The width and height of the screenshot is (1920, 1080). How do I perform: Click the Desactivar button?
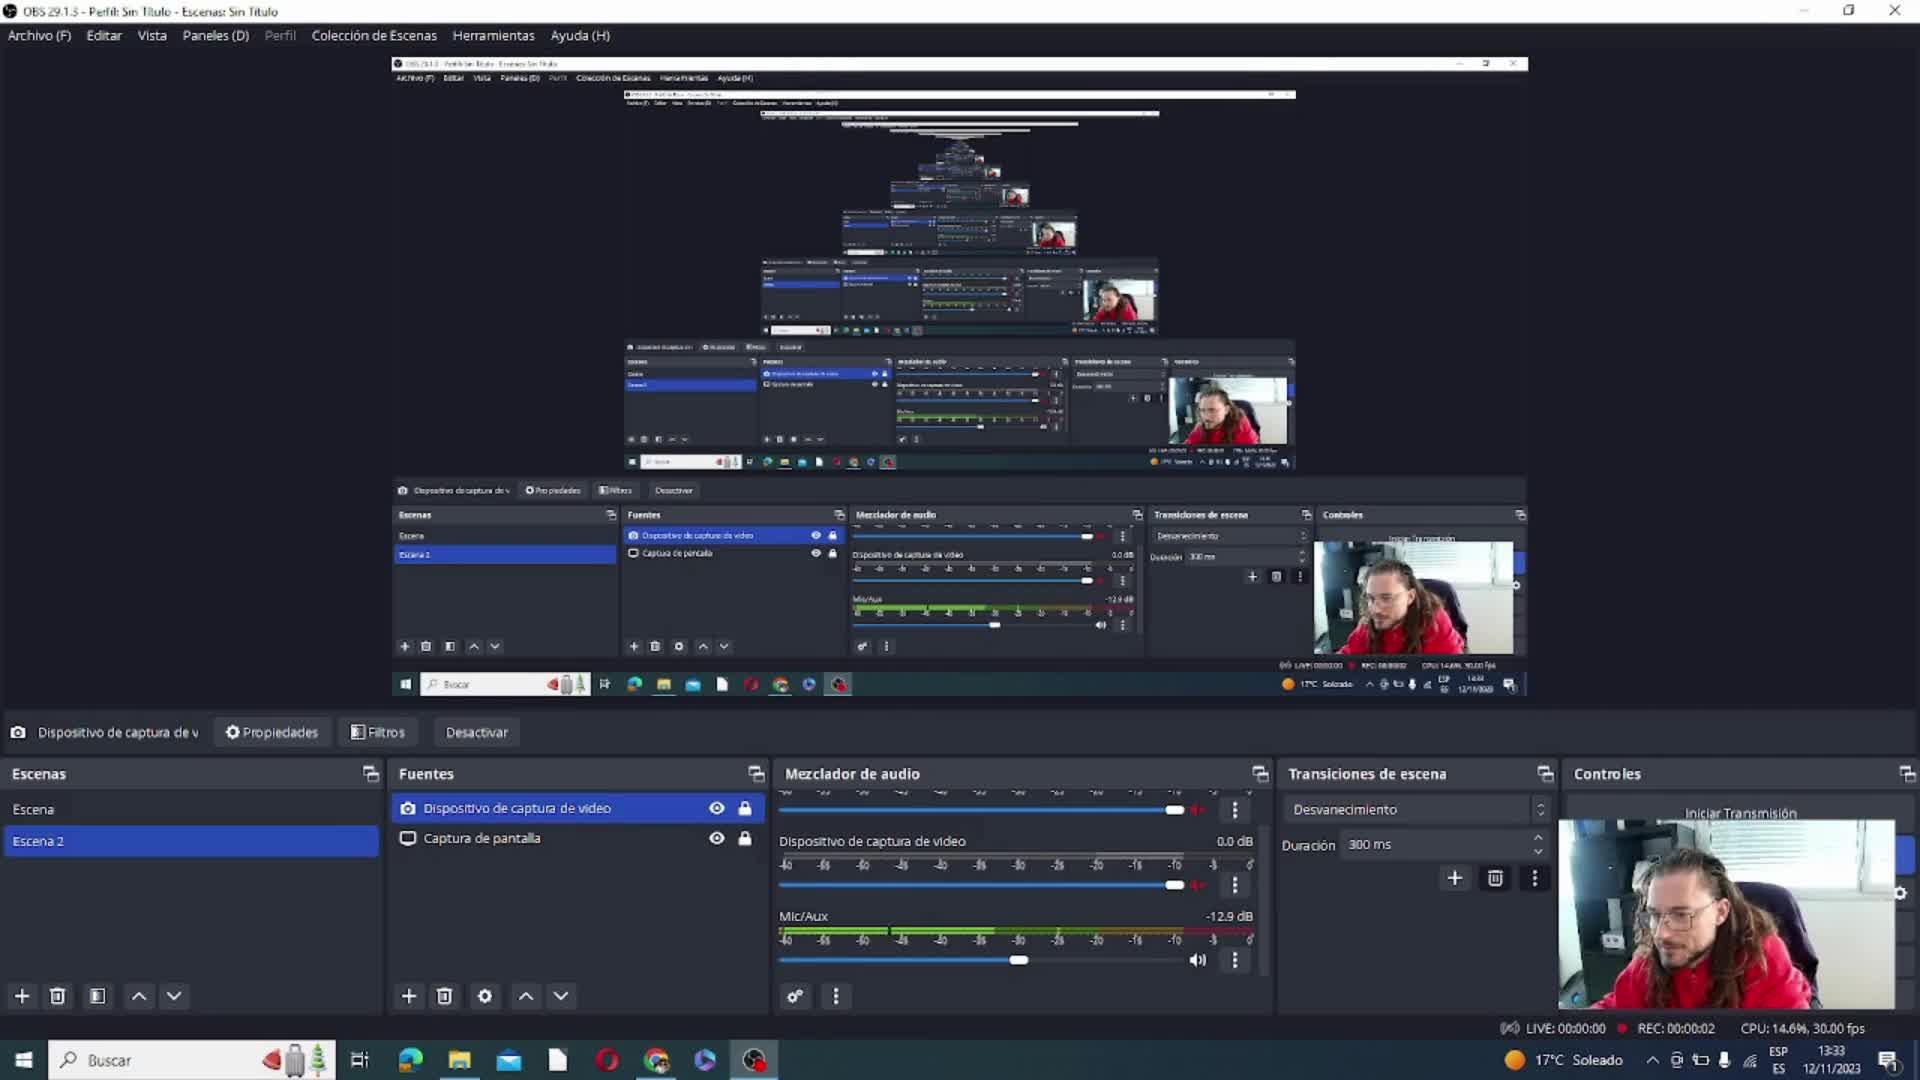[476, 732]
